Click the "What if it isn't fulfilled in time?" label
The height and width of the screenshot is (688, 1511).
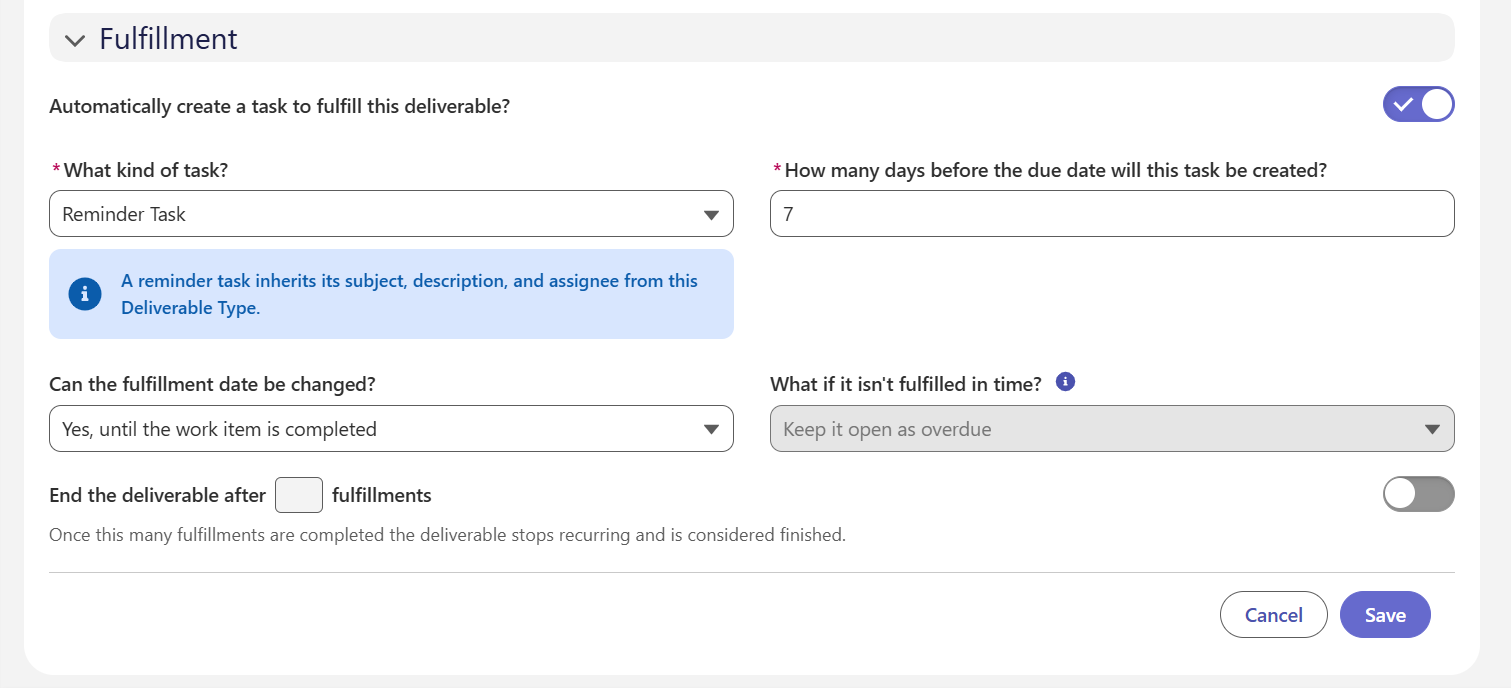906,384
